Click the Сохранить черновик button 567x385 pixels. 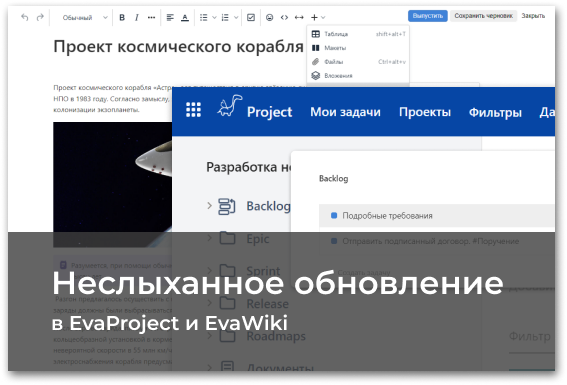483,16
